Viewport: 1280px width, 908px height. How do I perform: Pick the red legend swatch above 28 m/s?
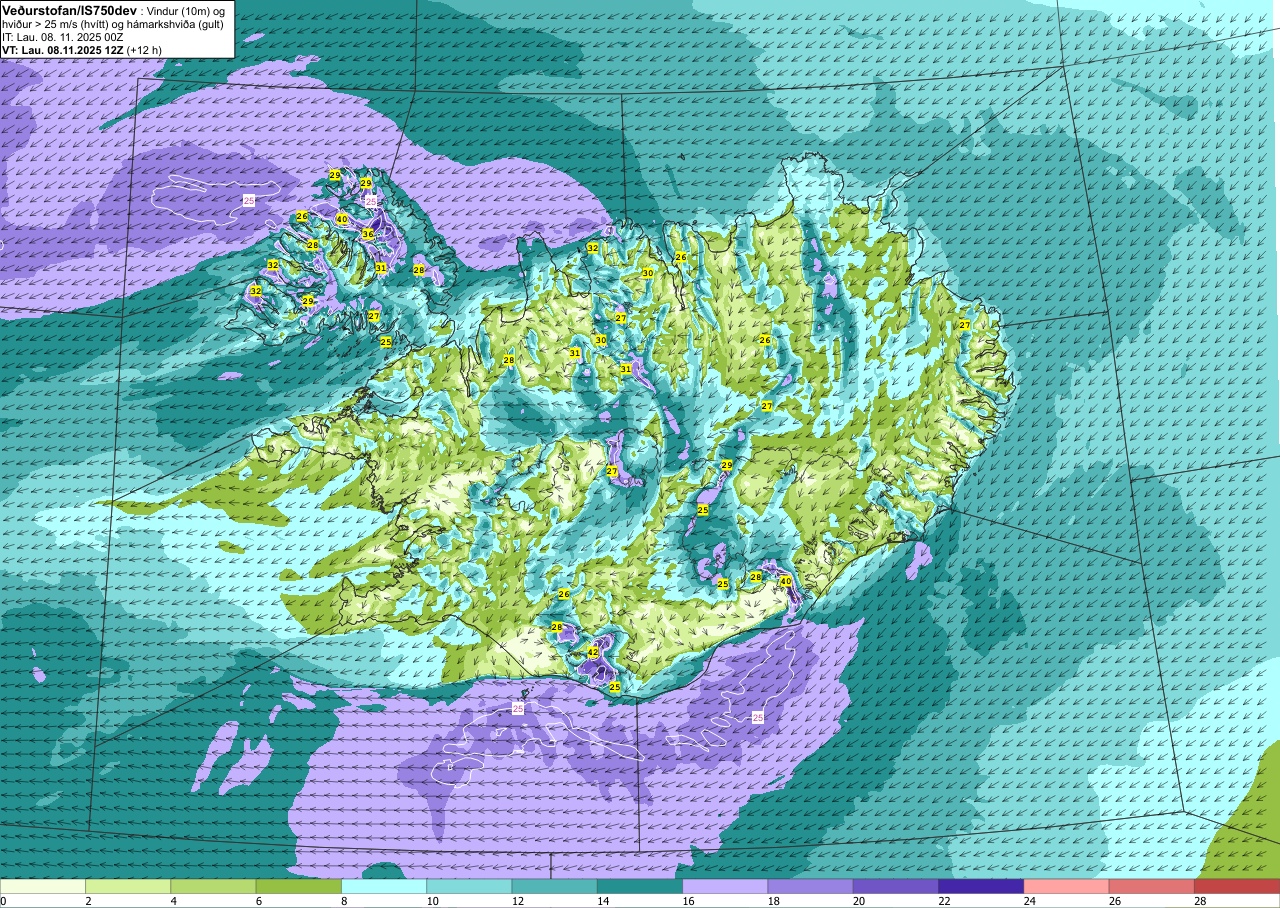pos(1237,886)
